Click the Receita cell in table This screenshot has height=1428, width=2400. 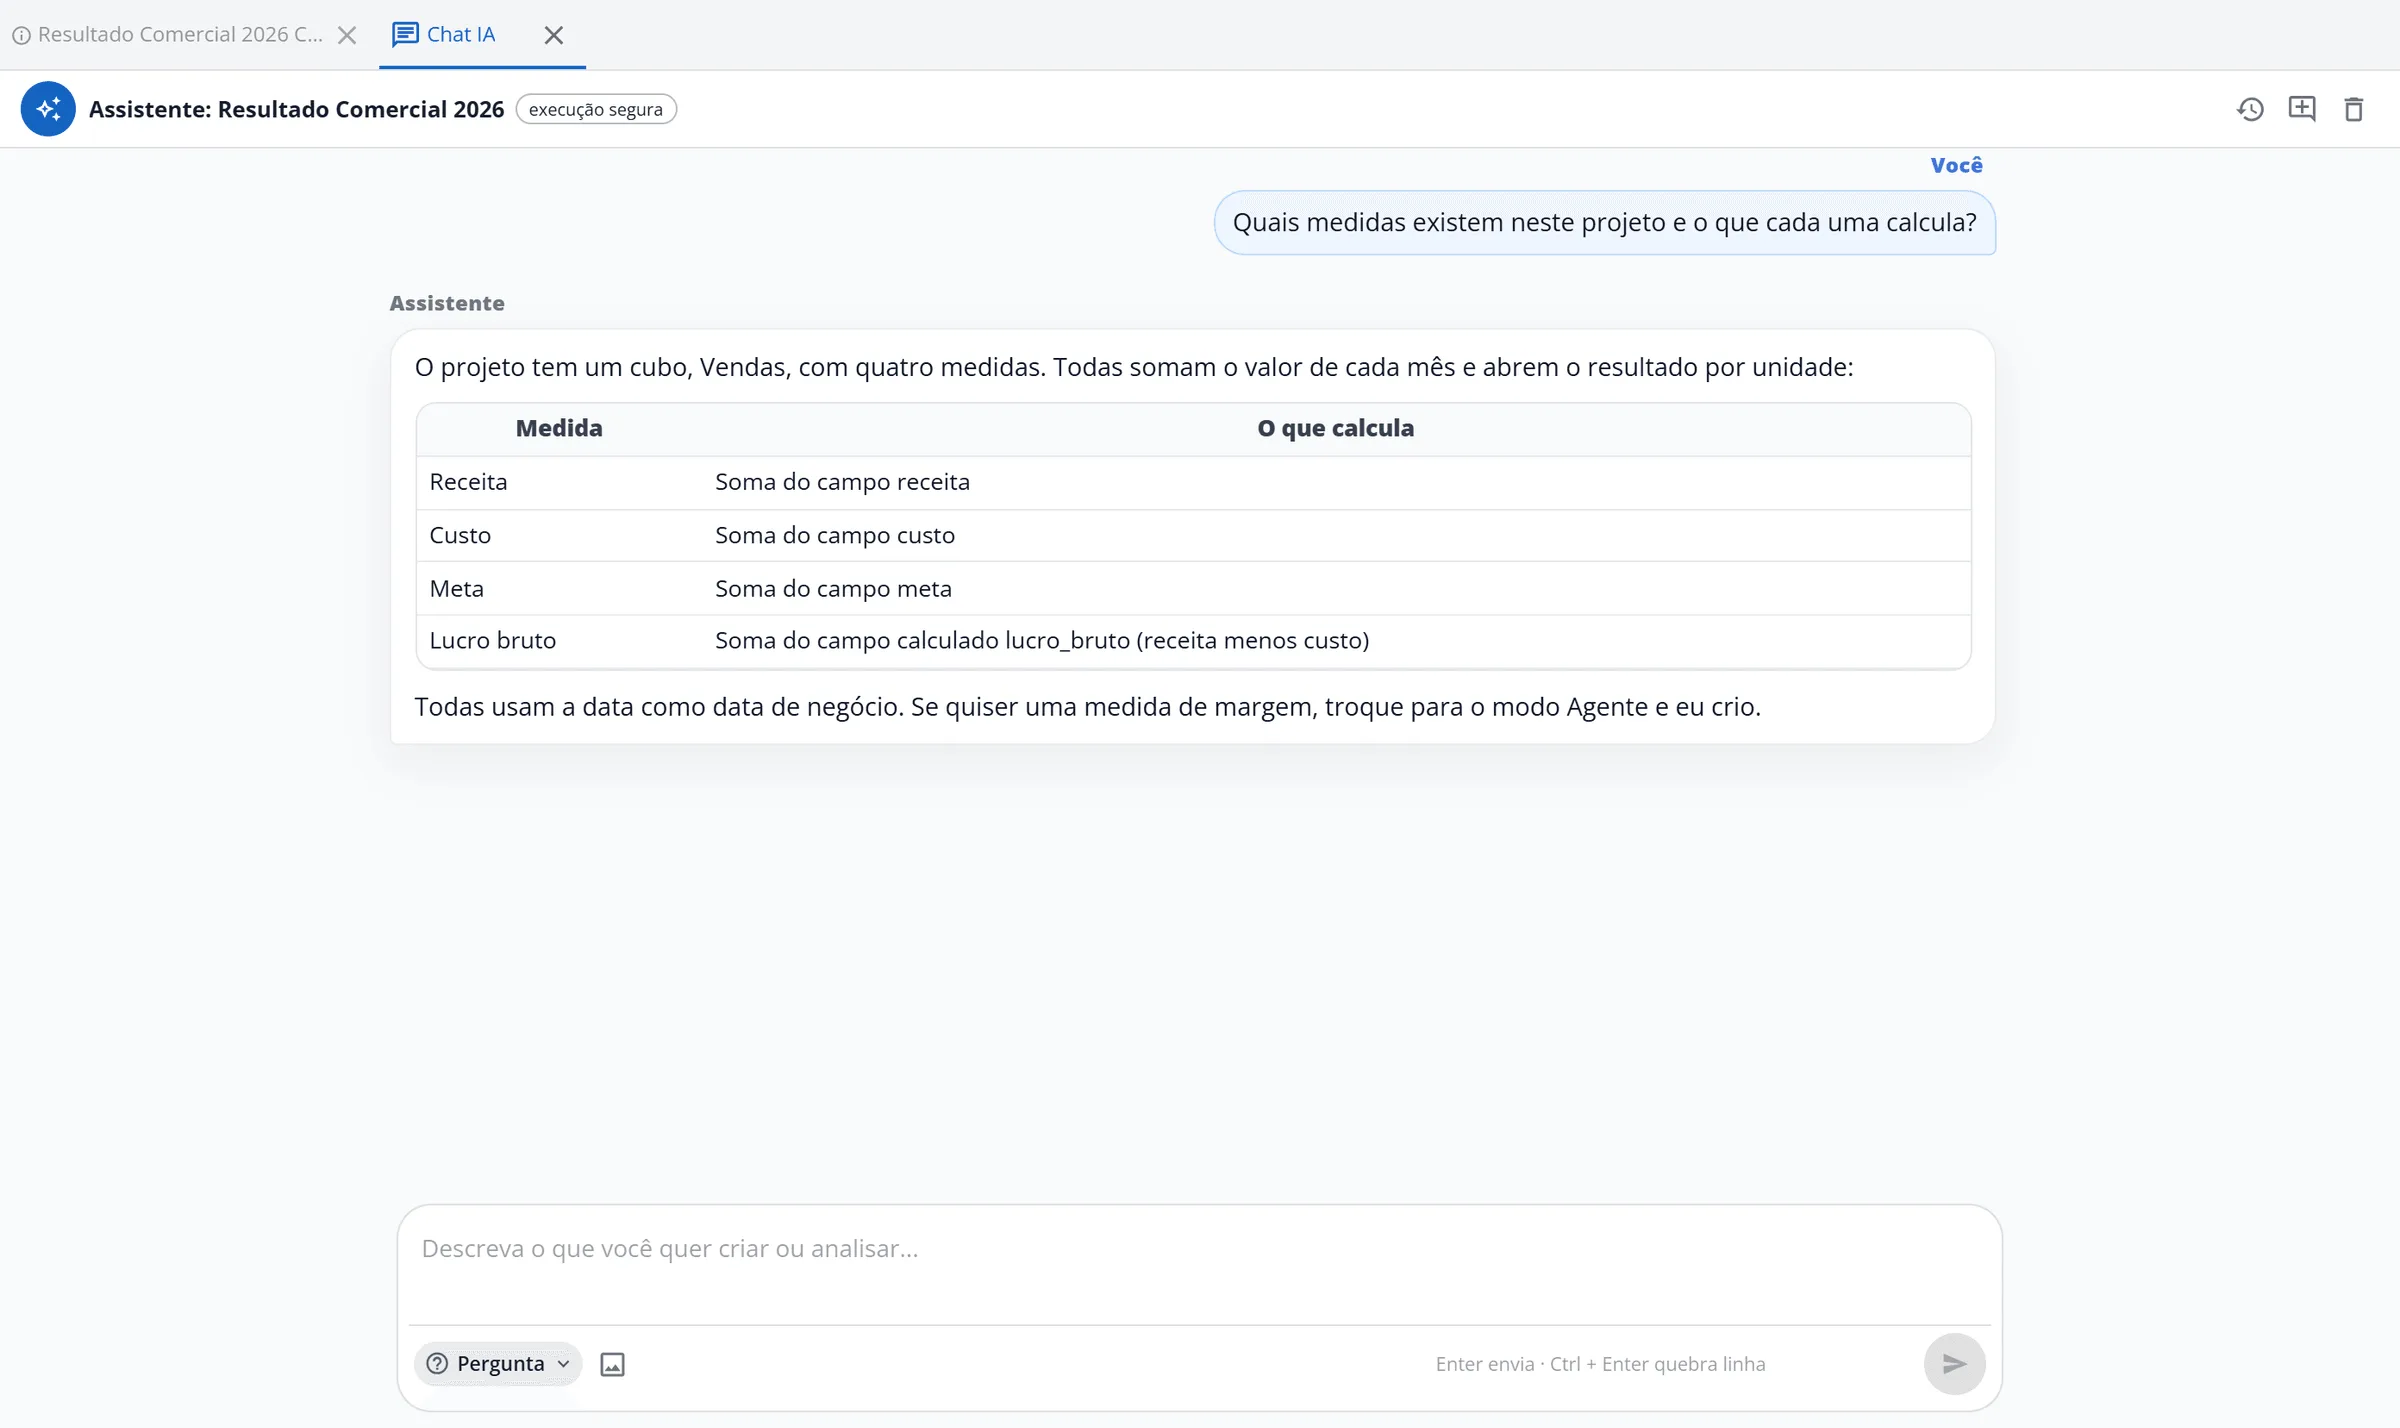pos(559,482)
